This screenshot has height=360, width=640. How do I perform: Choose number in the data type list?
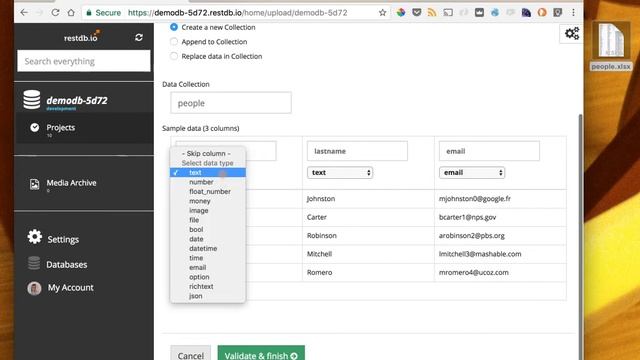208,182
